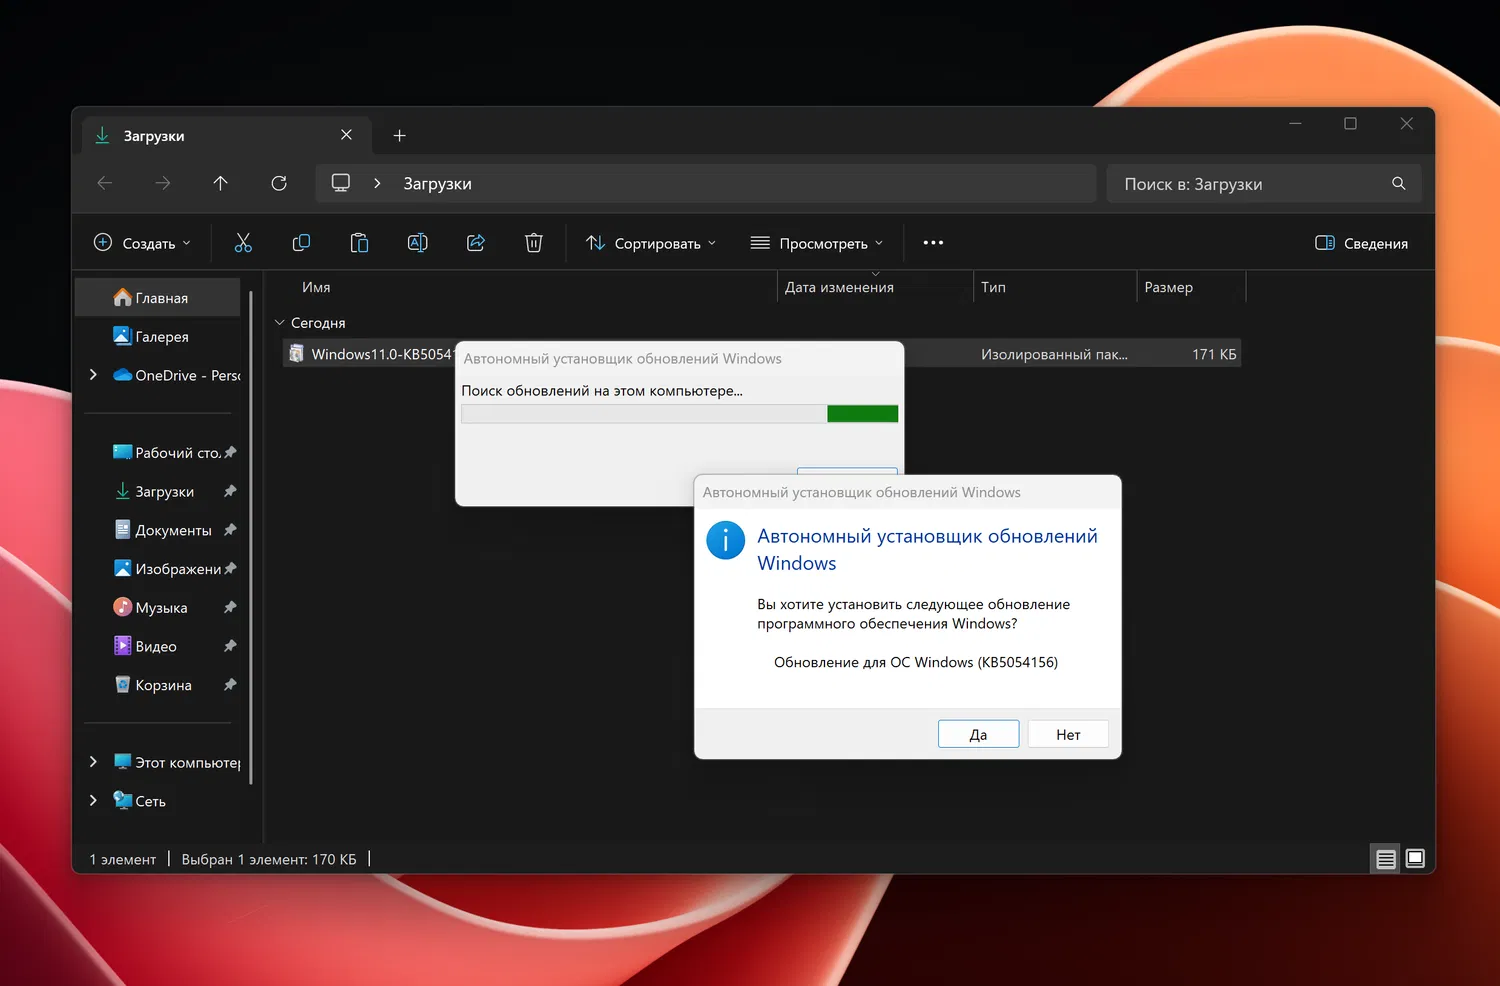Open the Сортировать dropdown

(x=651, y=243)
